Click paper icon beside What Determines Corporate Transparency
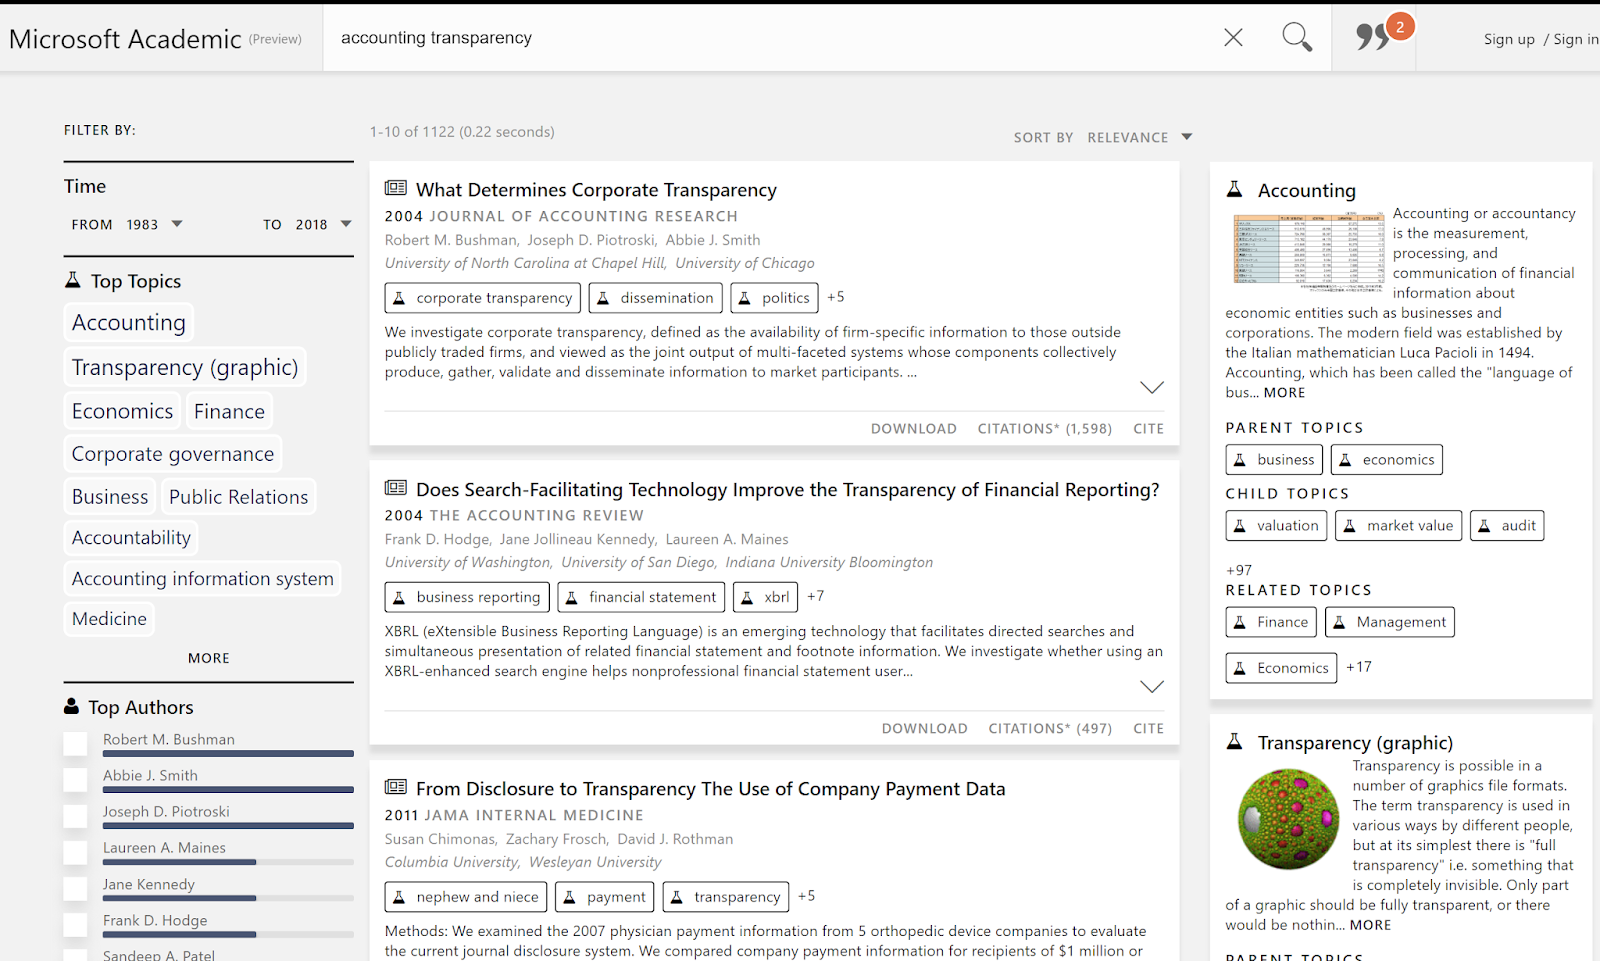The image size is (1600, 961). pyautogui.click(x=396, y=188)
